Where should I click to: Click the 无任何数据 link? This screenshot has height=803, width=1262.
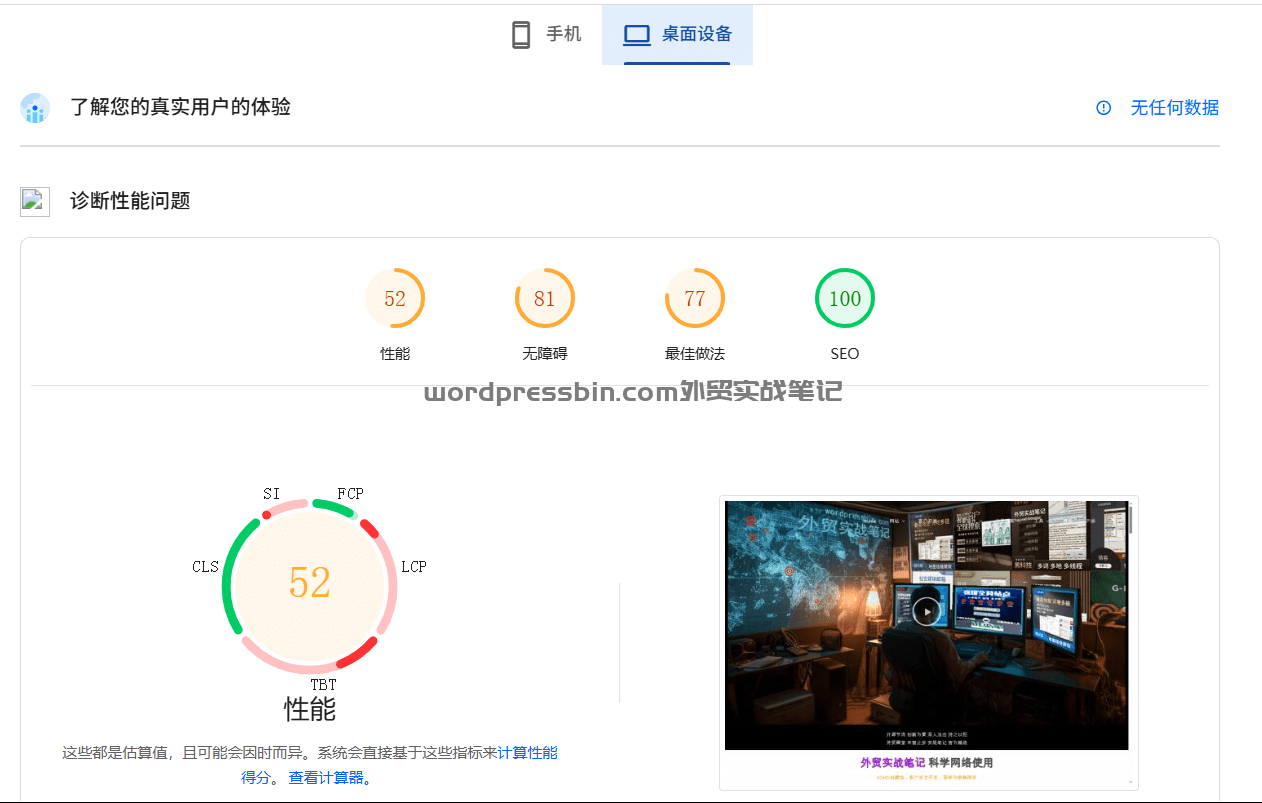point(1174,108)
